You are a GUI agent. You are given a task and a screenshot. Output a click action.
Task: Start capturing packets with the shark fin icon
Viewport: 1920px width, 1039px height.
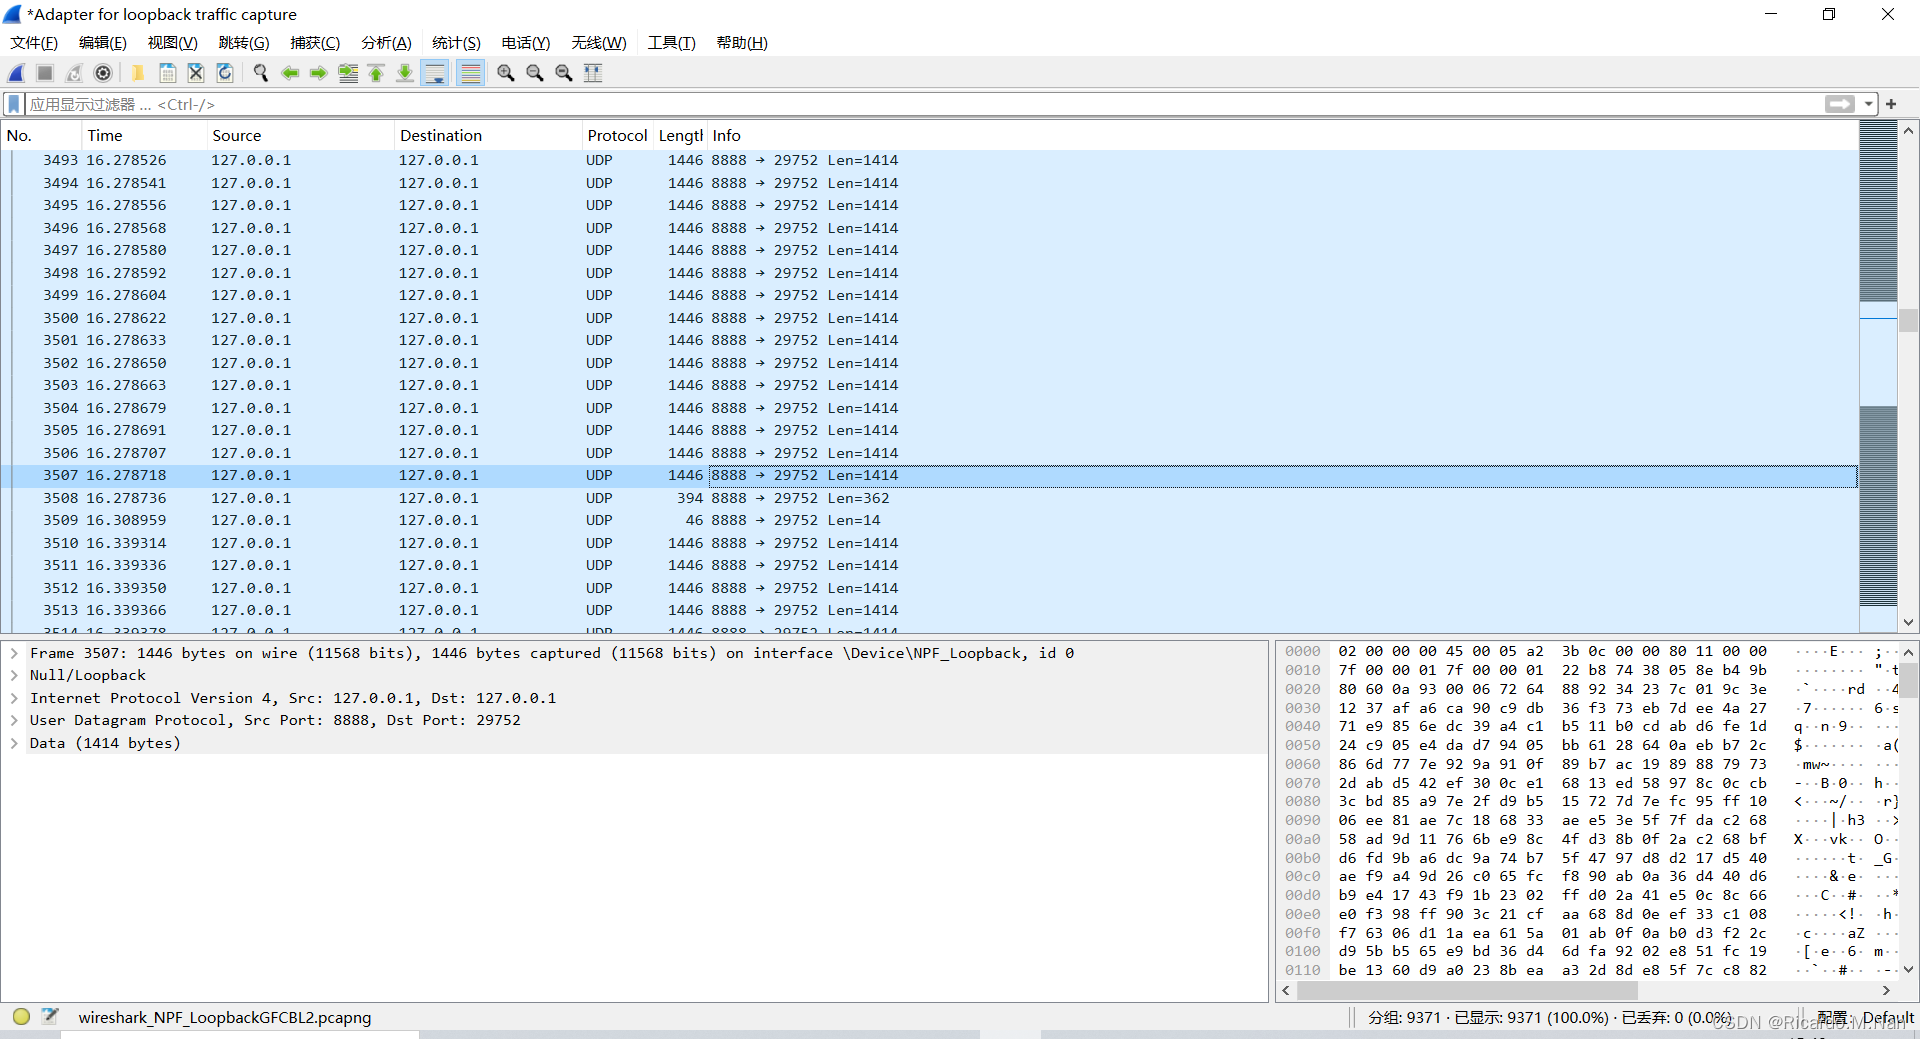(17, 73)
